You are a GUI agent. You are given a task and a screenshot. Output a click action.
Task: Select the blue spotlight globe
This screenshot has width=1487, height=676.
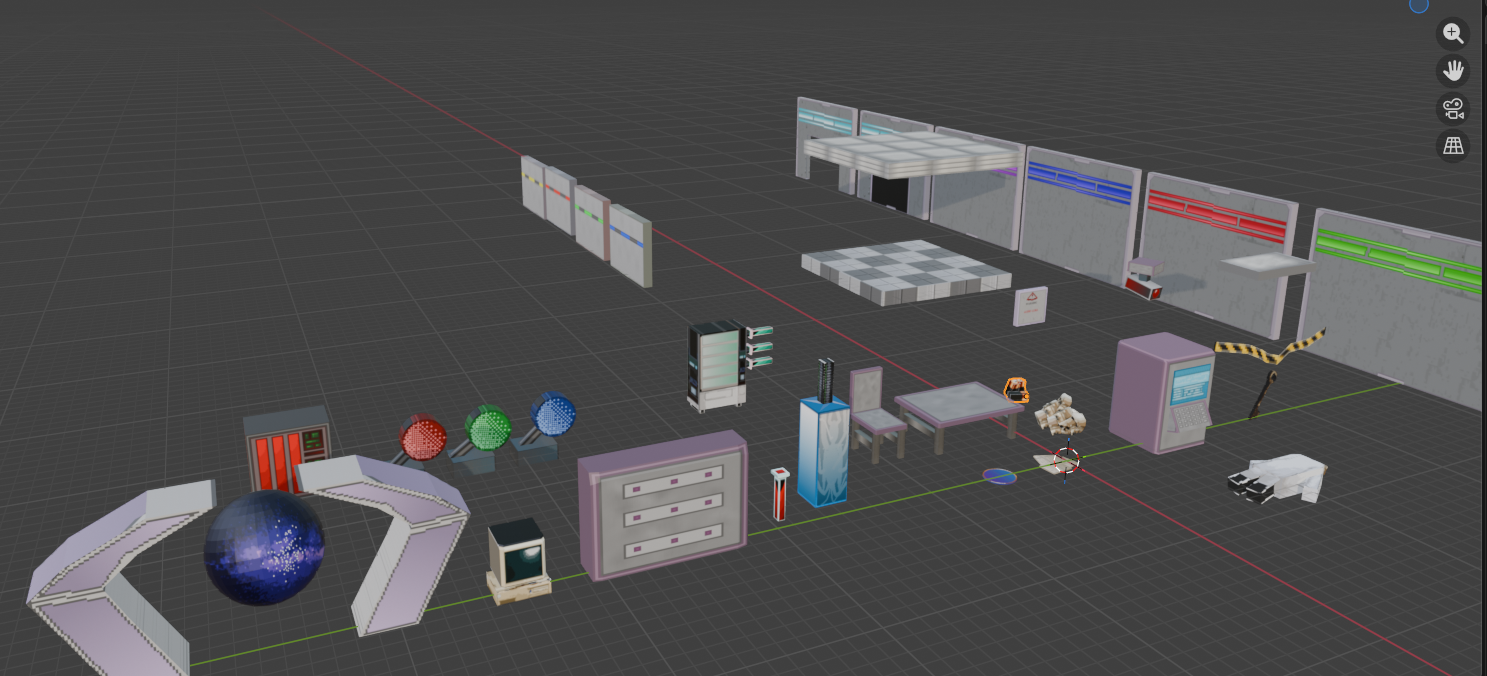(553, 415)
